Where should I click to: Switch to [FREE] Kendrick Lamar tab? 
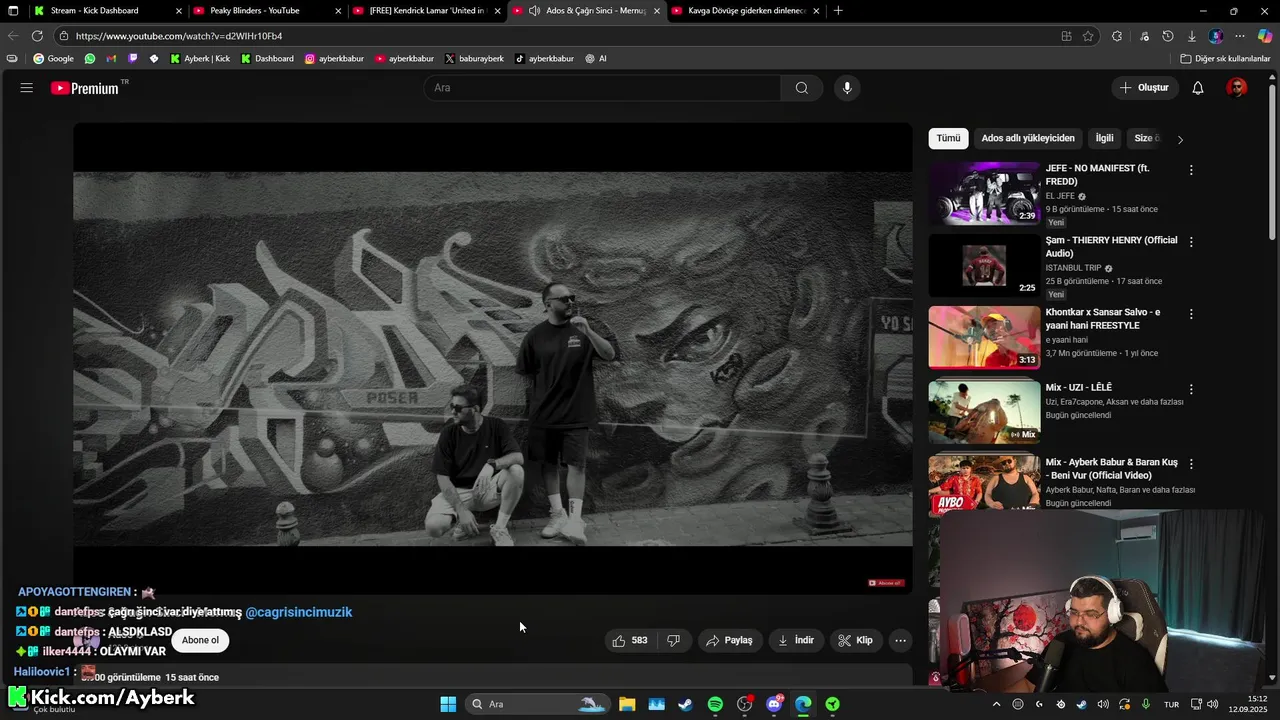(x=427, y=11)
